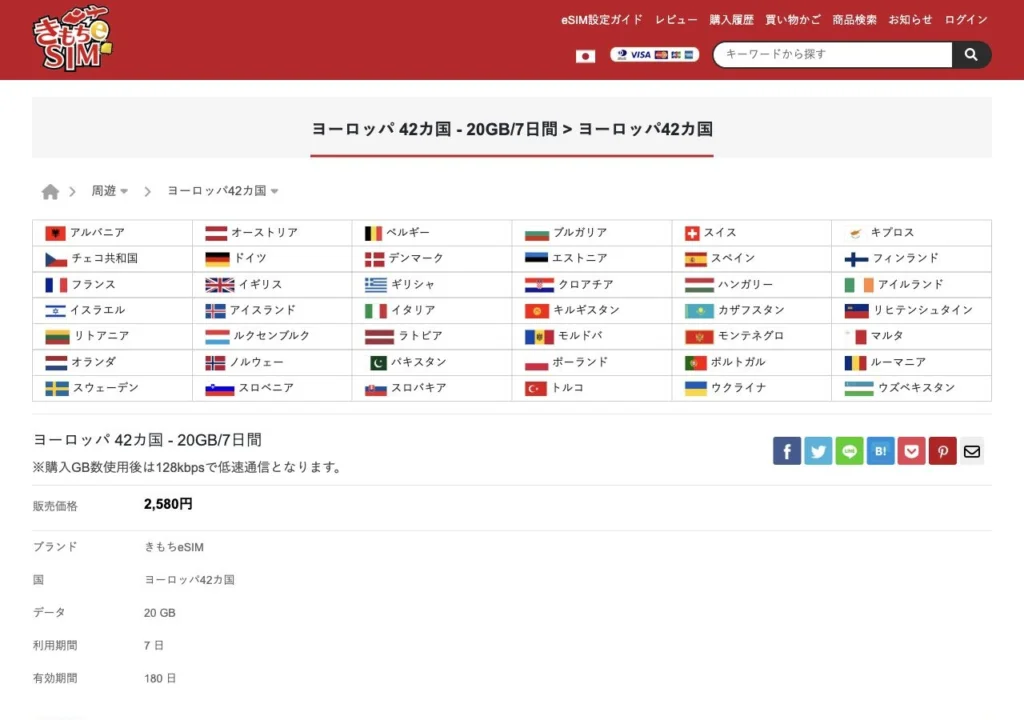Click the オランダ country link
This screenshot has width=1024, height=720.
click(x=93, y=361)
